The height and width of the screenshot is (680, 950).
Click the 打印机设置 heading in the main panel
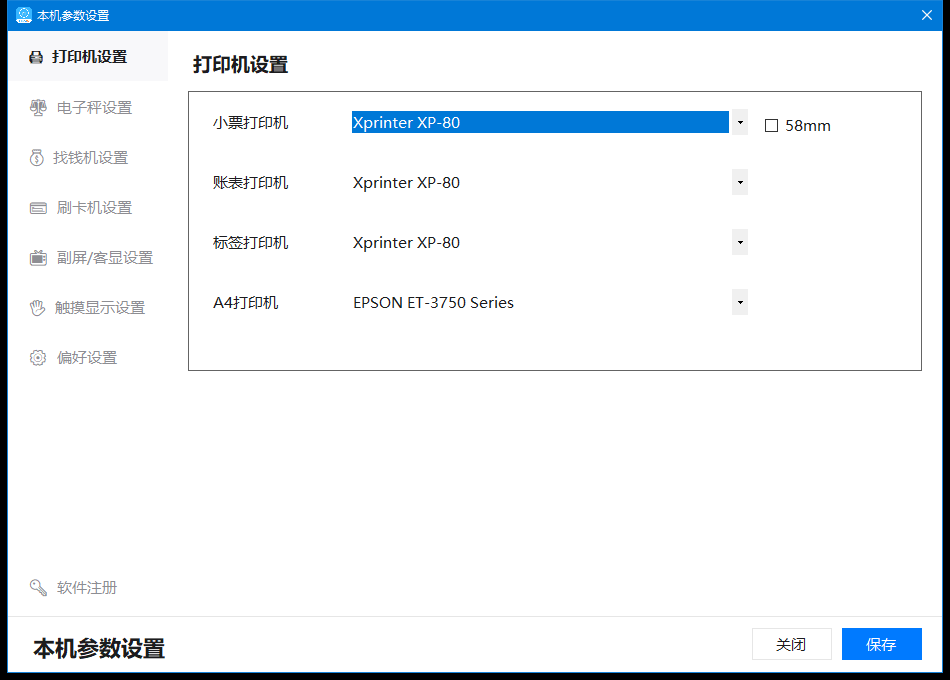(x=241, y=65)
